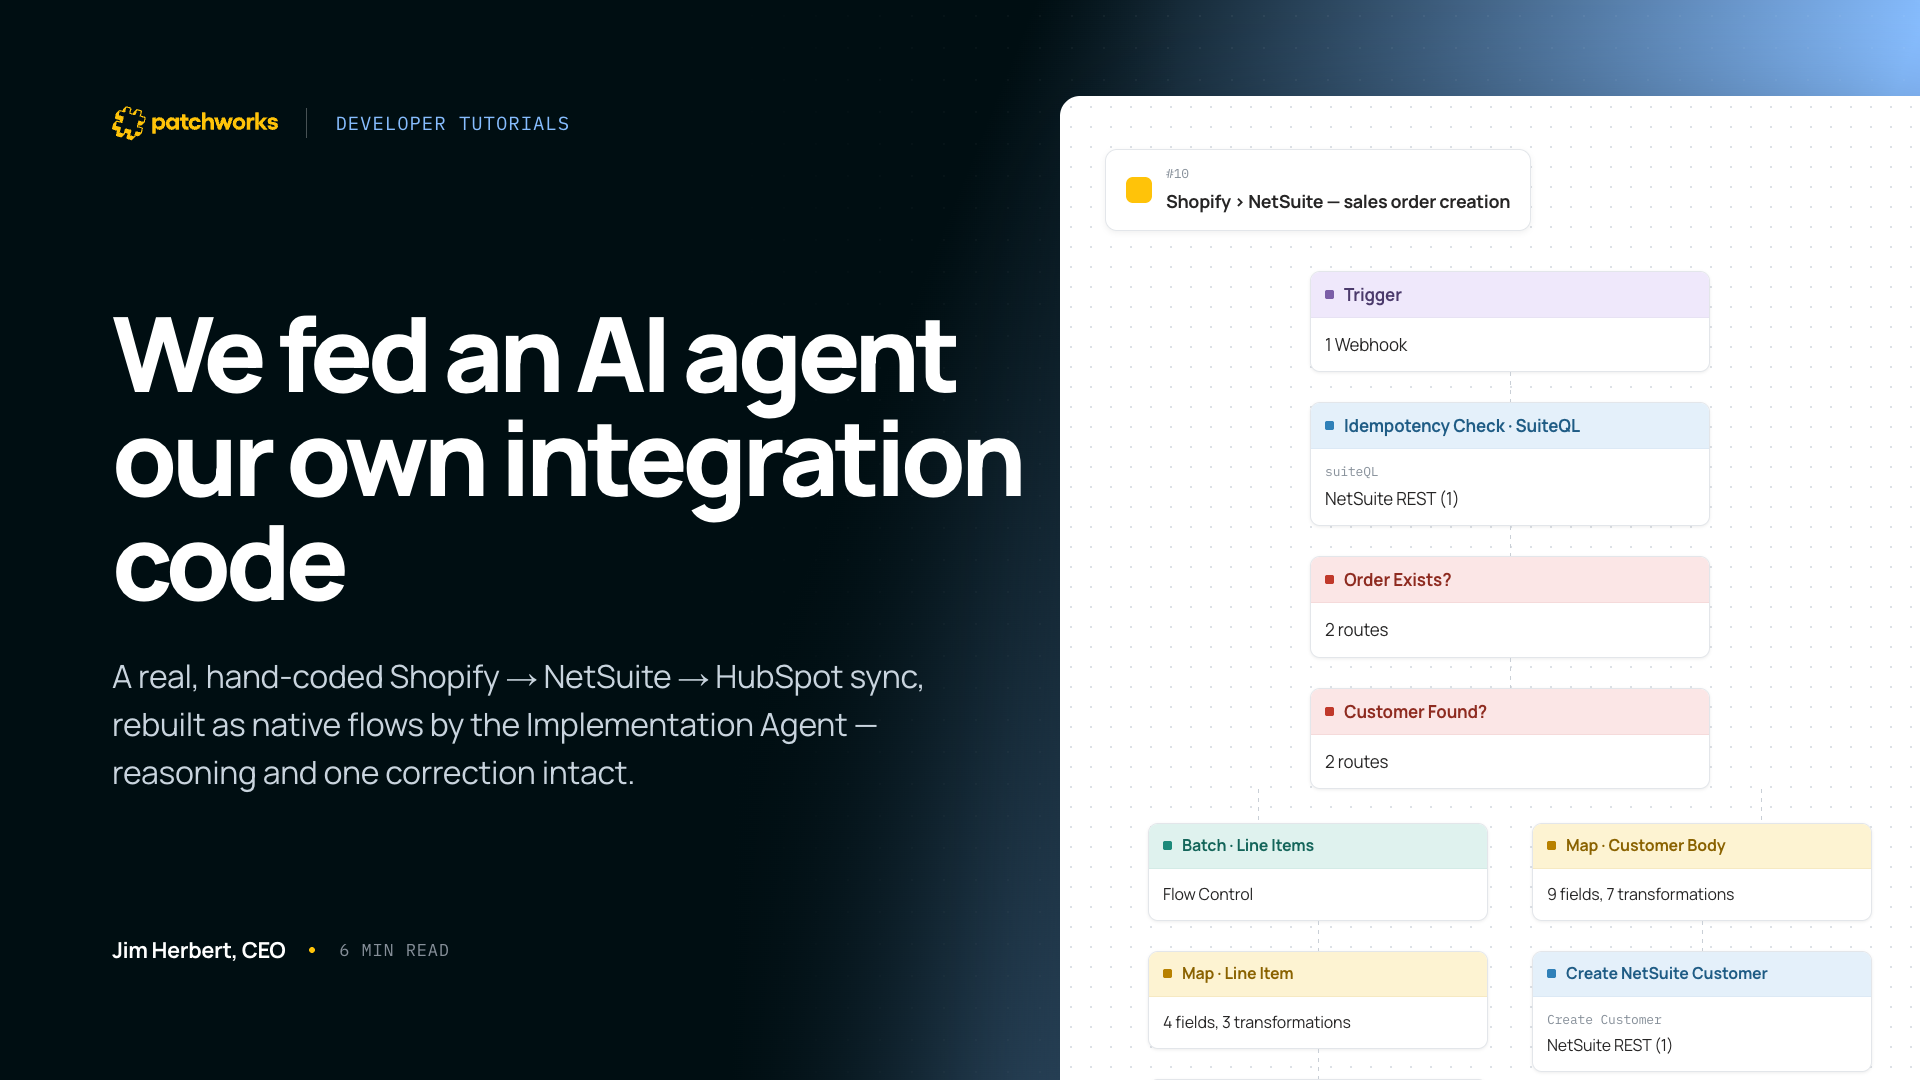This screenshot has height=1080, width=1920.
Task: Click the purple marker on Trigger node
Action: 1330,295
